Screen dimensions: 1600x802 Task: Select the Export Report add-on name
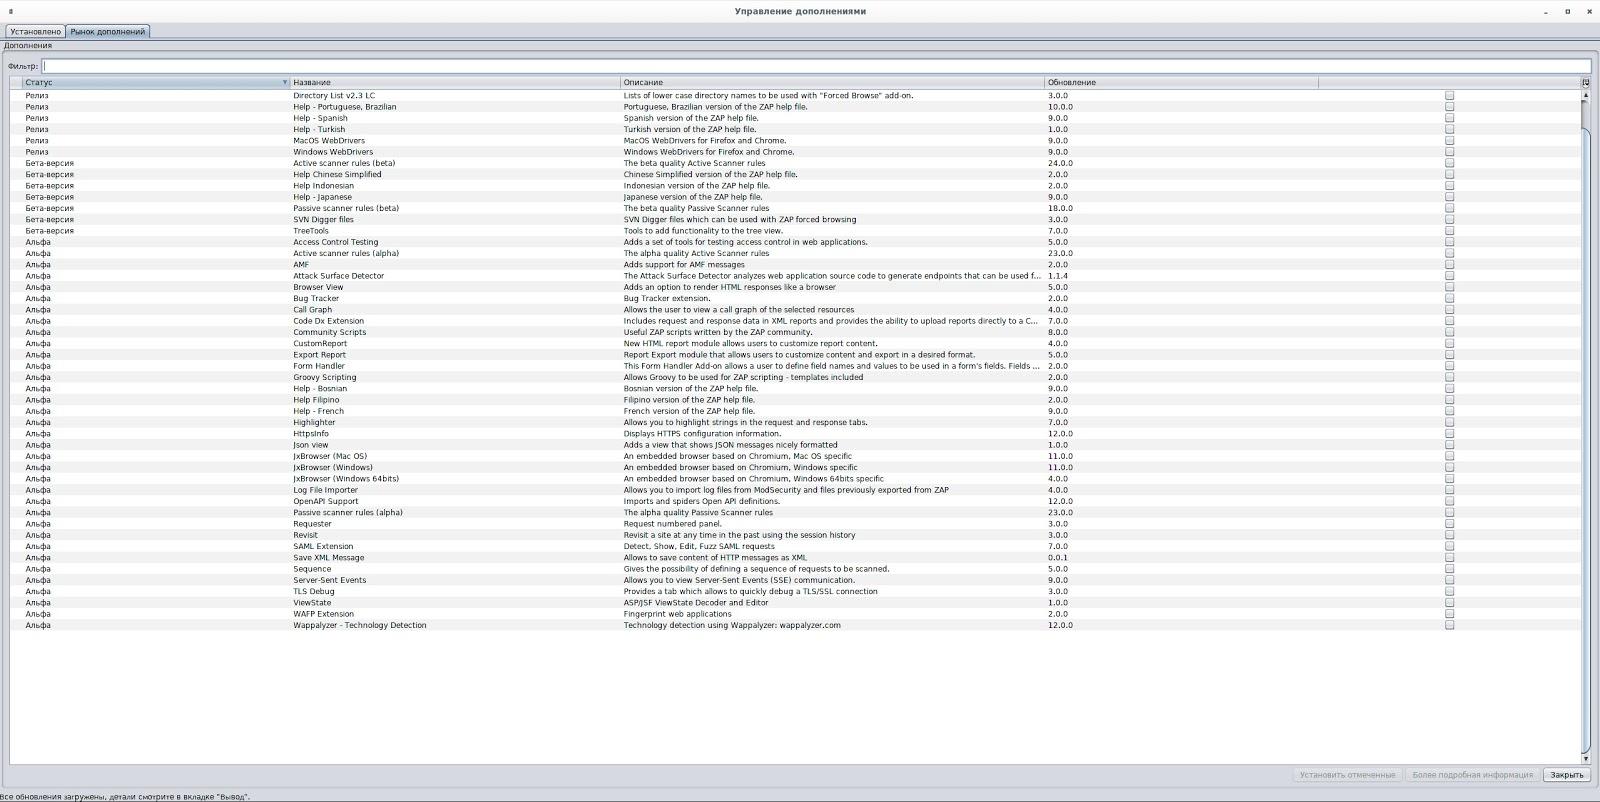[319, 355]
